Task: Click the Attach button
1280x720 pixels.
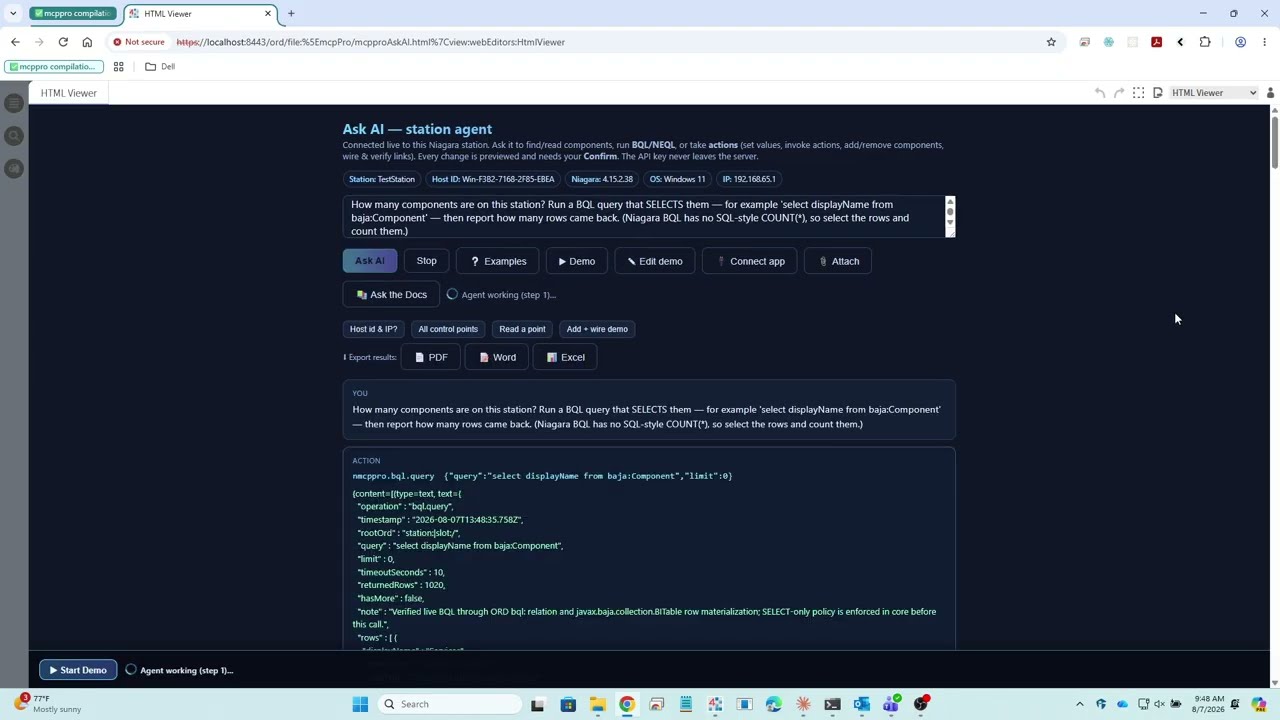Action: pyautogui.click(x=838, y=261)
